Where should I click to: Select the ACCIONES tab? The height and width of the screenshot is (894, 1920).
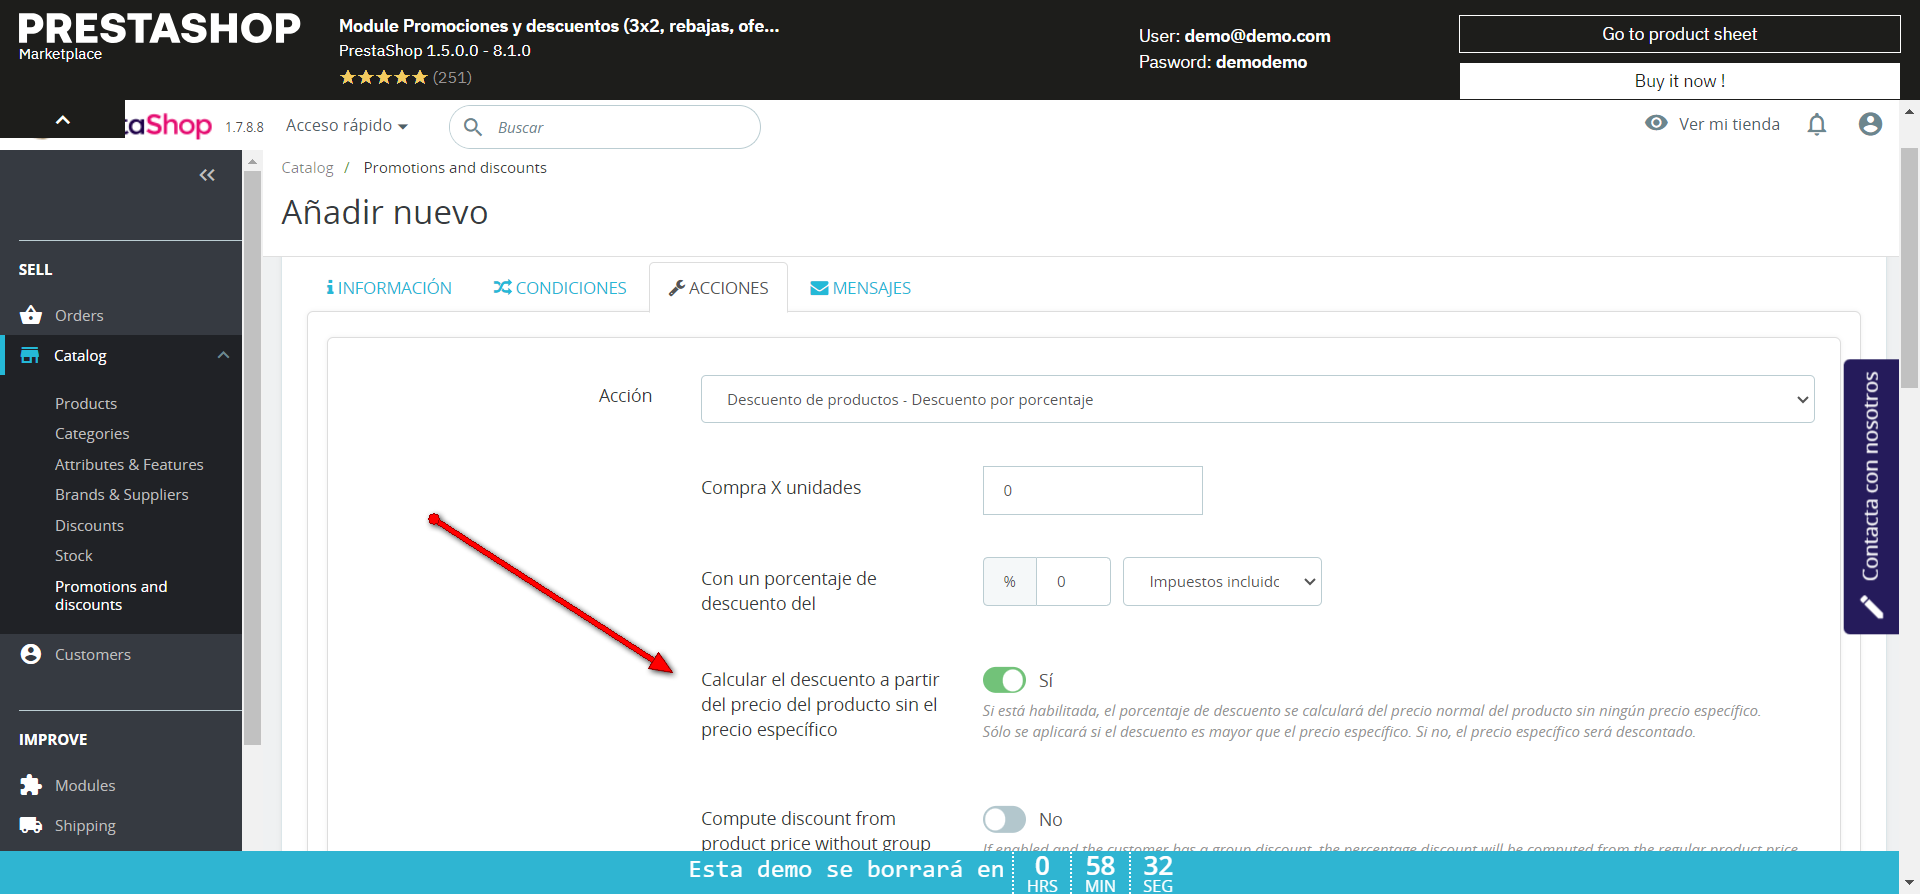coord(718,288)
